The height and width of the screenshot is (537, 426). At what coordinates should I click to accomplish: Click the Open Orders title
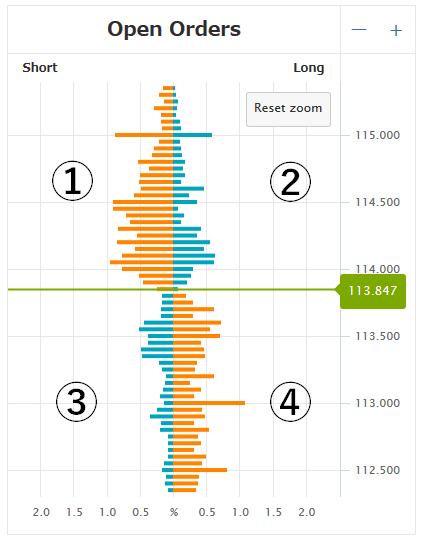(x=174, y=29)
